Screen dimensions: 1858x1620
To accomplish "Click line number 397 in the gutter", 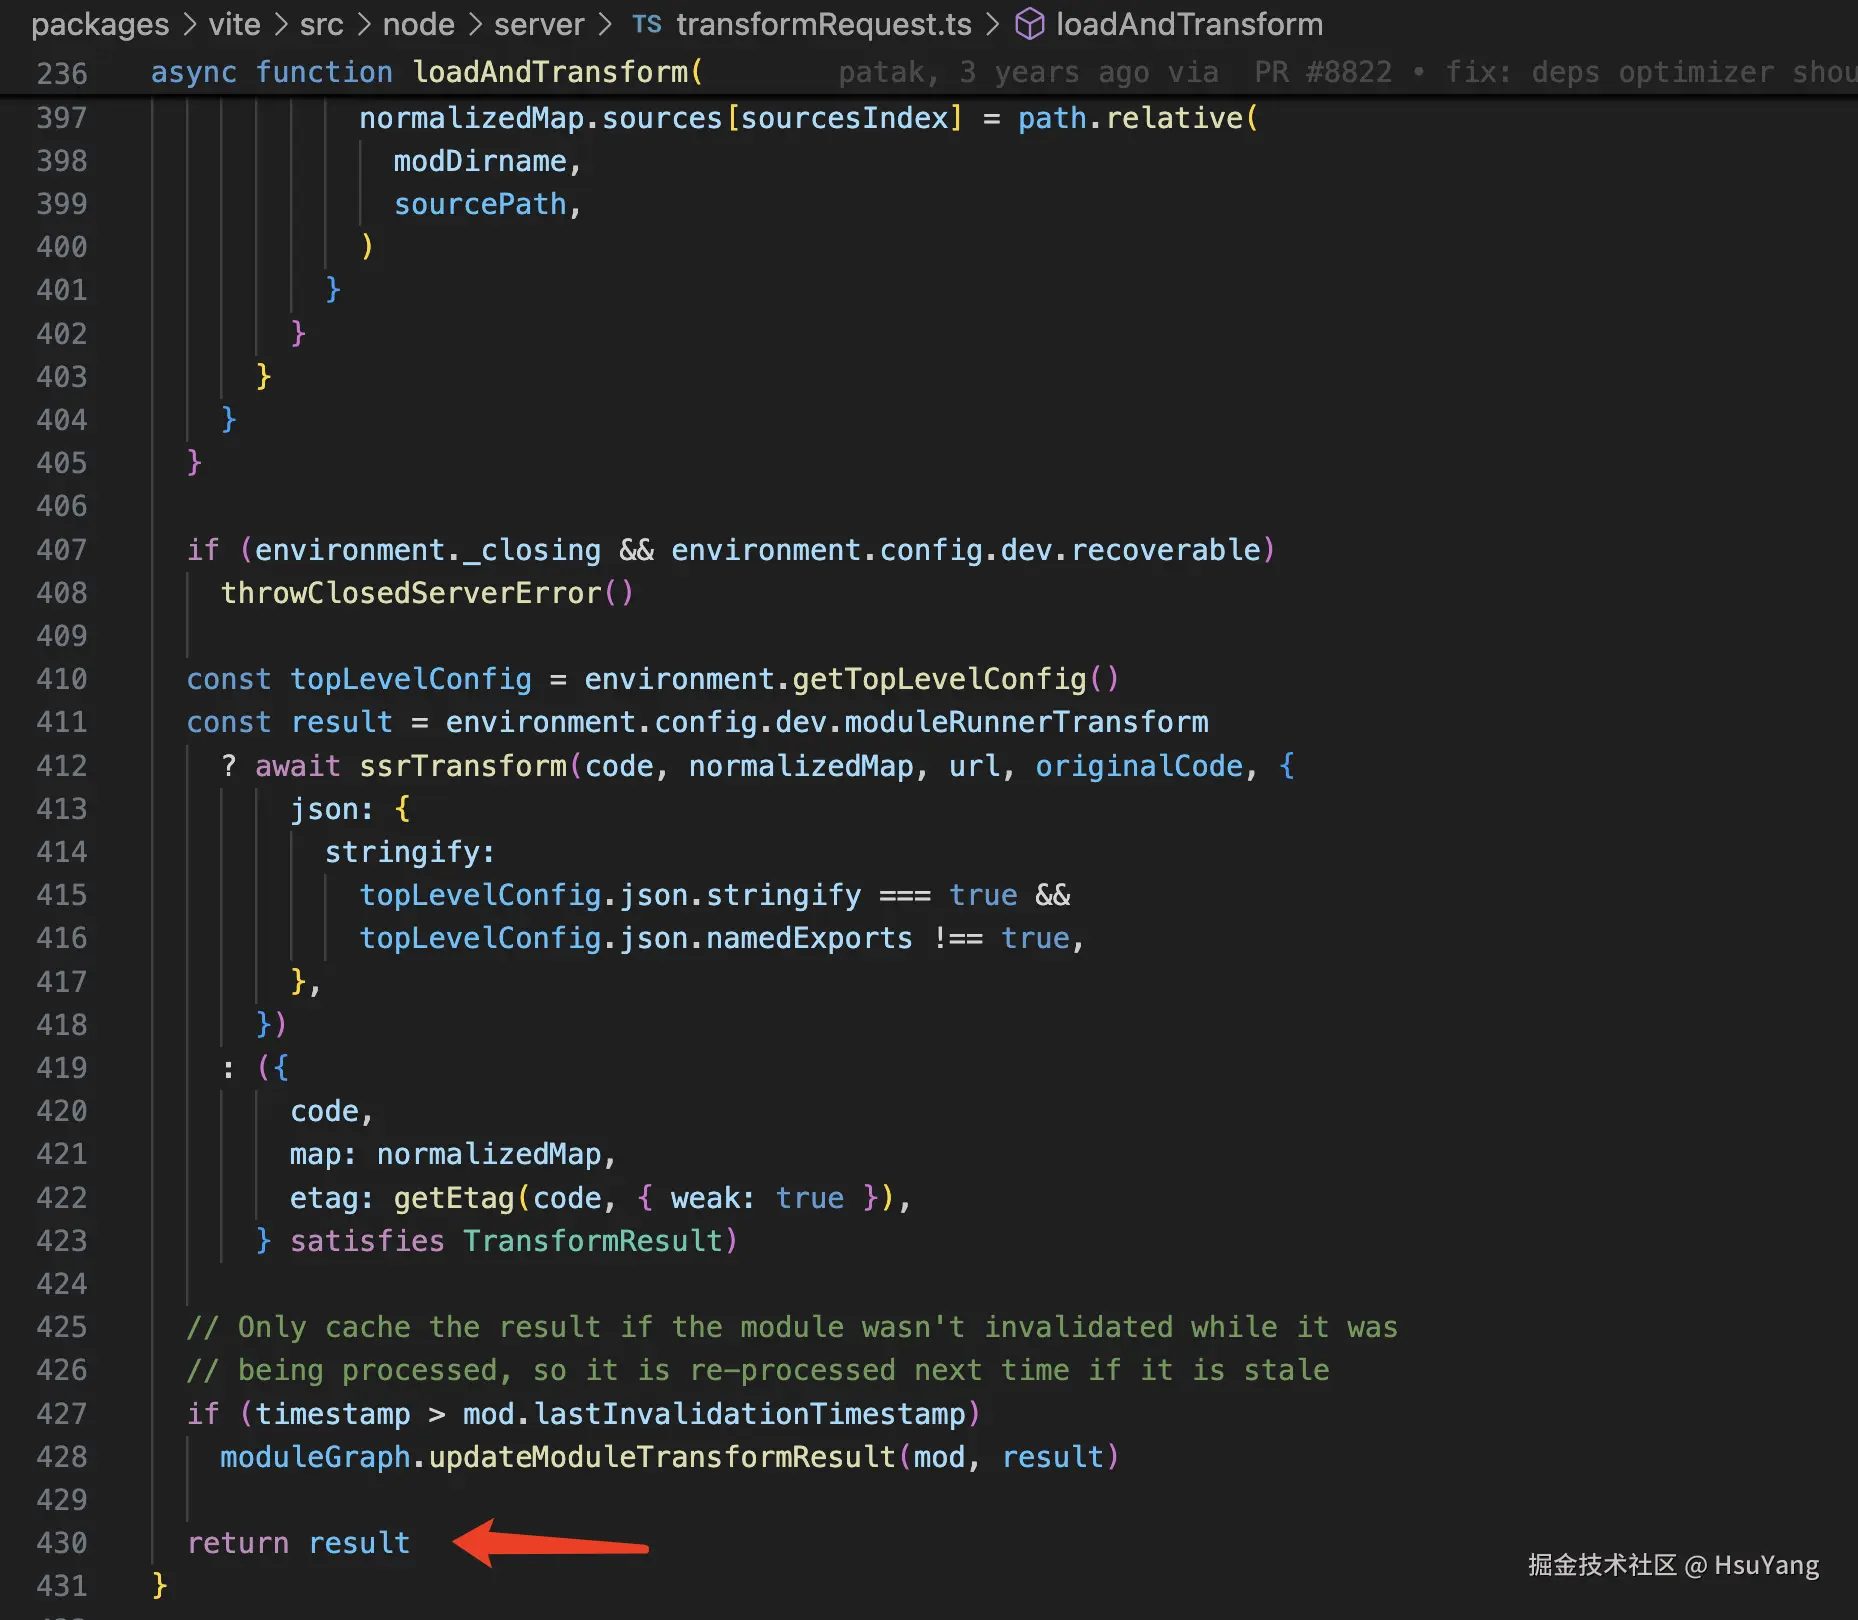I will pos(62,118).
